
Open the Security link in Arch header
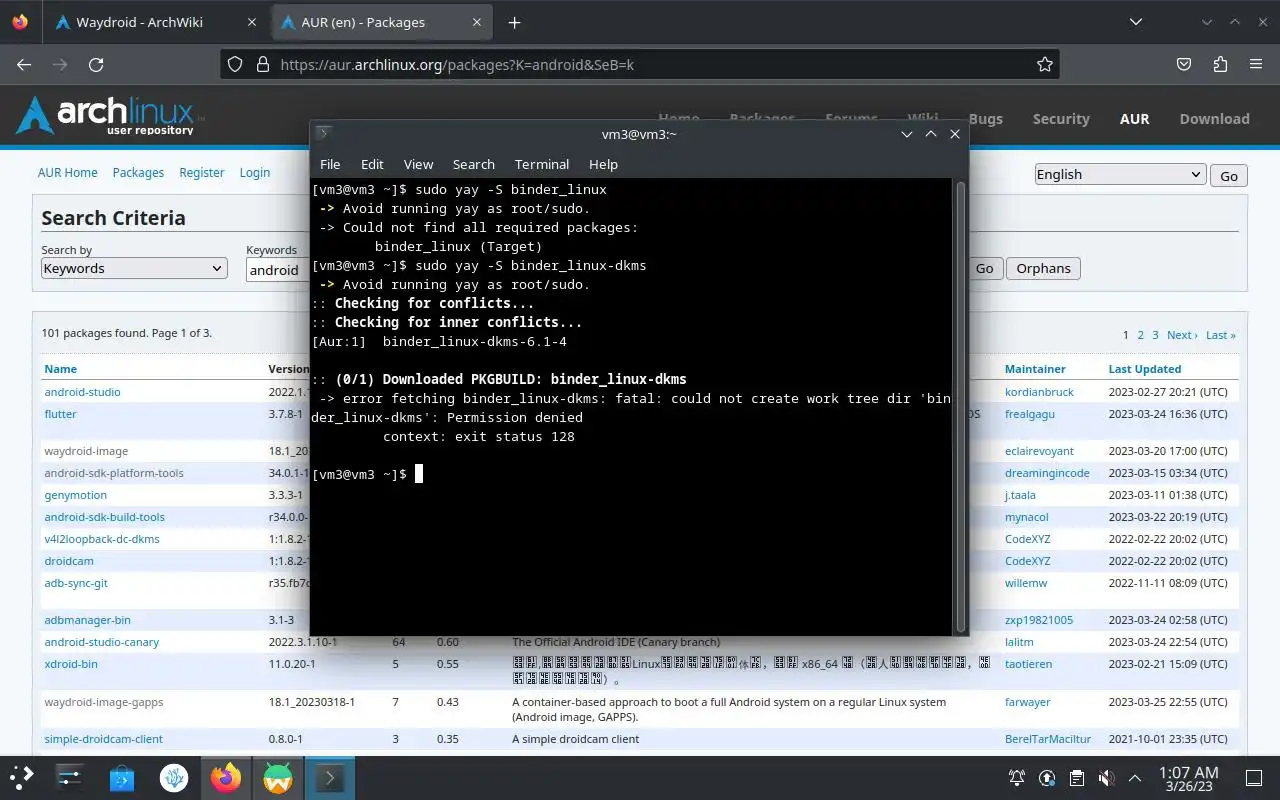click(x=1061, y=118)
